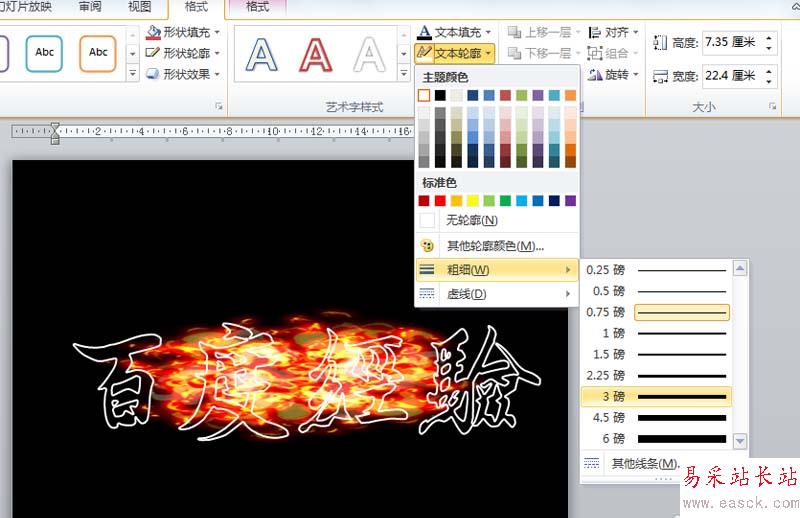Select the 3 磅 line weight

pyautogui.click(x=656, y=397)
